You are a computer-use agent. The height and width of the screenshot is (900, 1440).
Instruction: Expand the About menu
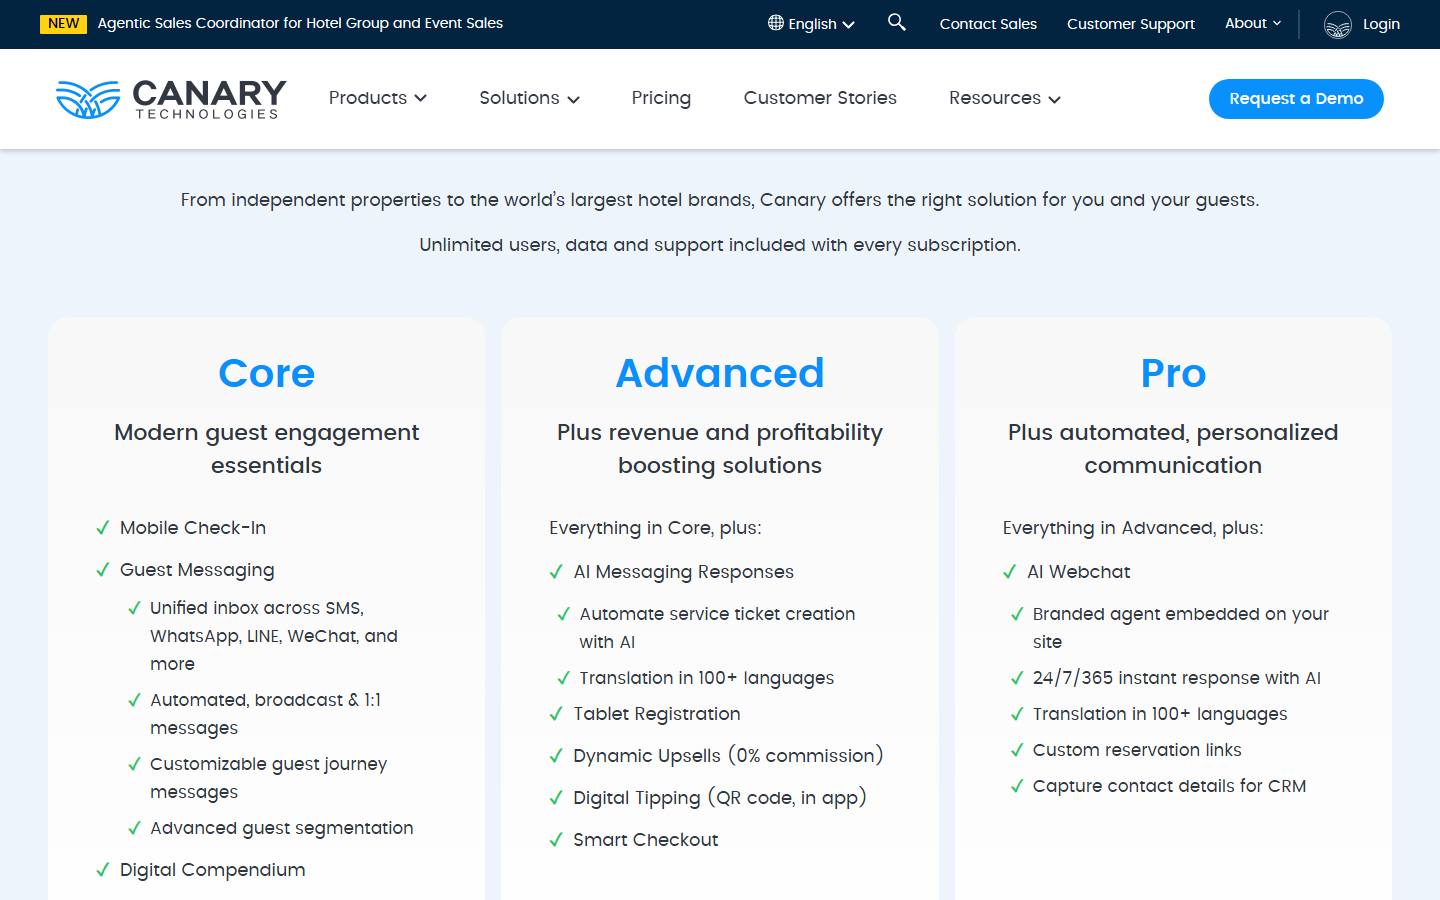[1253, 23]
